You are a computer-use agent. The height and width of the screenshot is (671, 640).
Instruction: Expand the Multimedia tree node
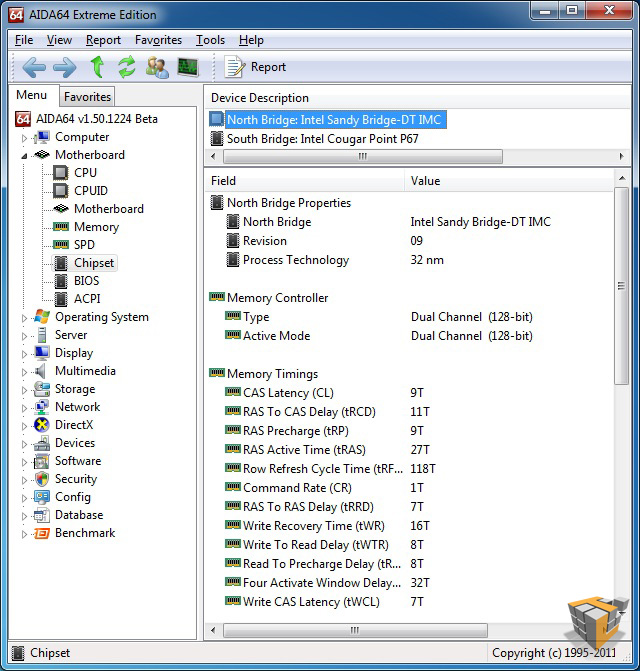[24, 372]
